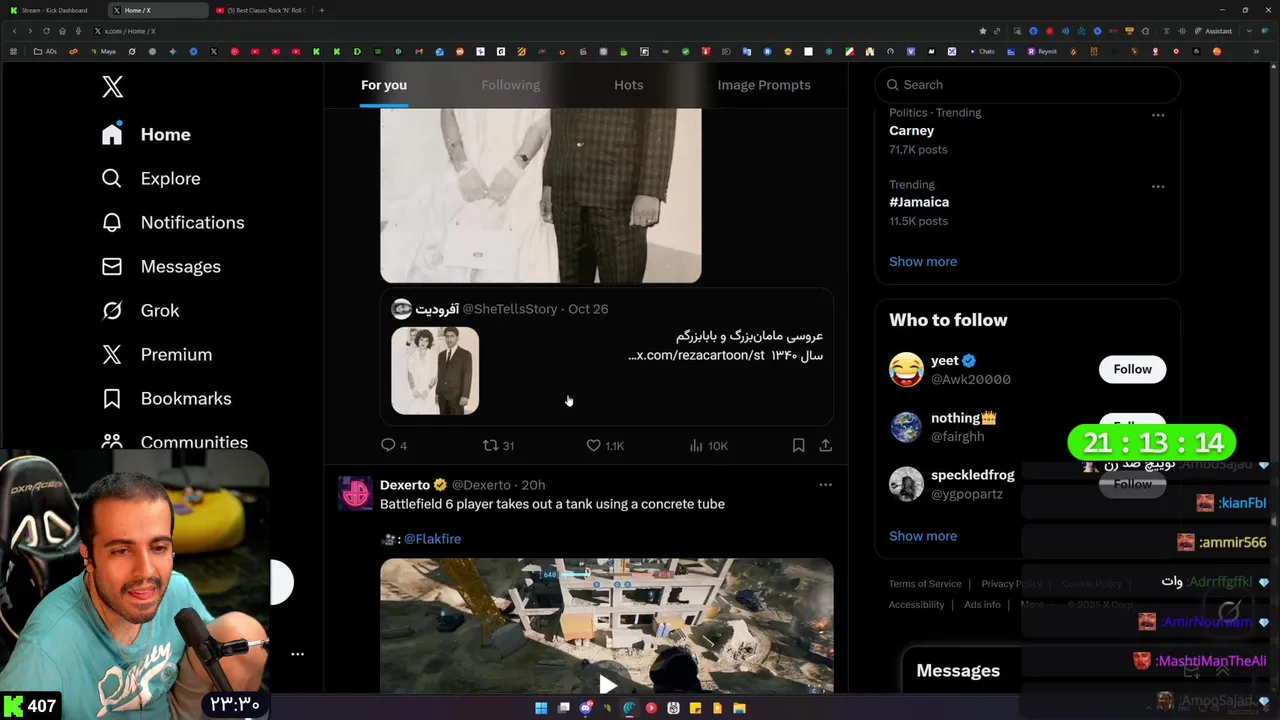
Task: Switch to the Following tab
Action: point(510,85)
